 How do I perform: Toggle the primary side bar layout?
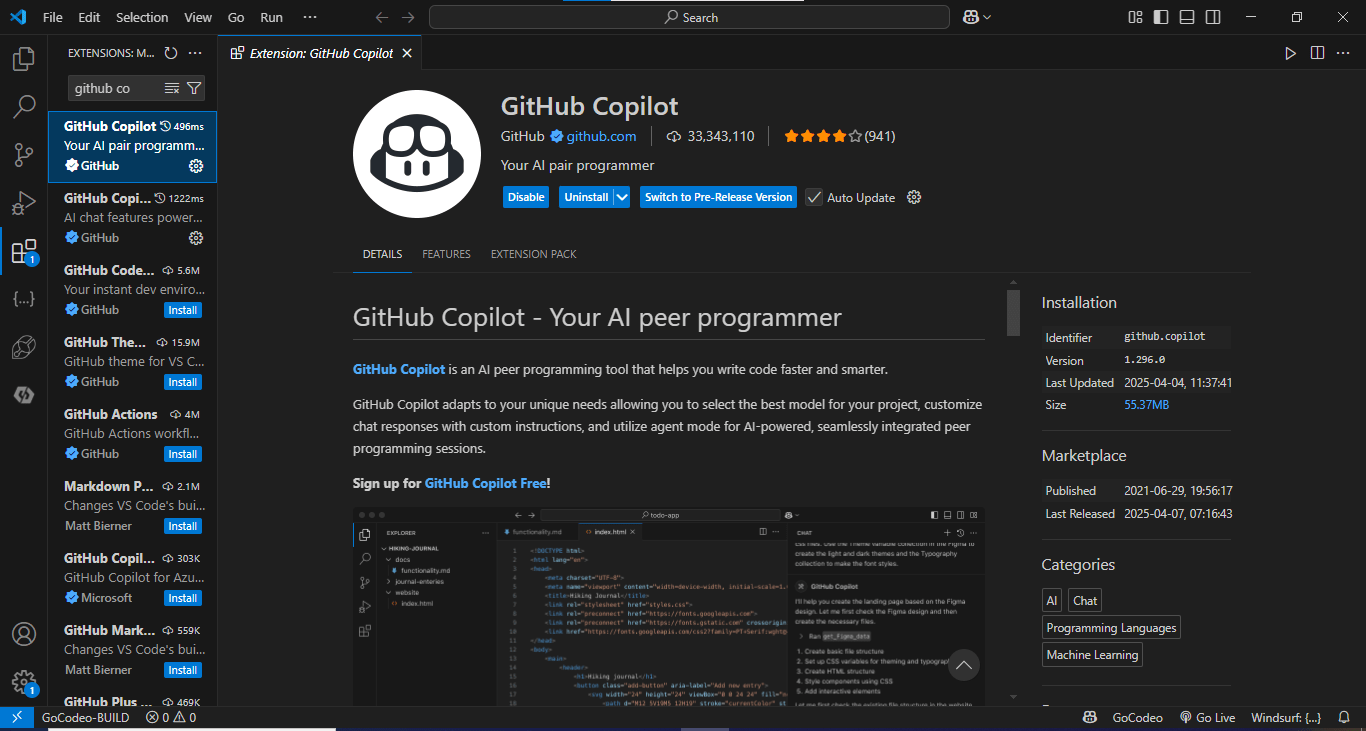point(1161,17)
